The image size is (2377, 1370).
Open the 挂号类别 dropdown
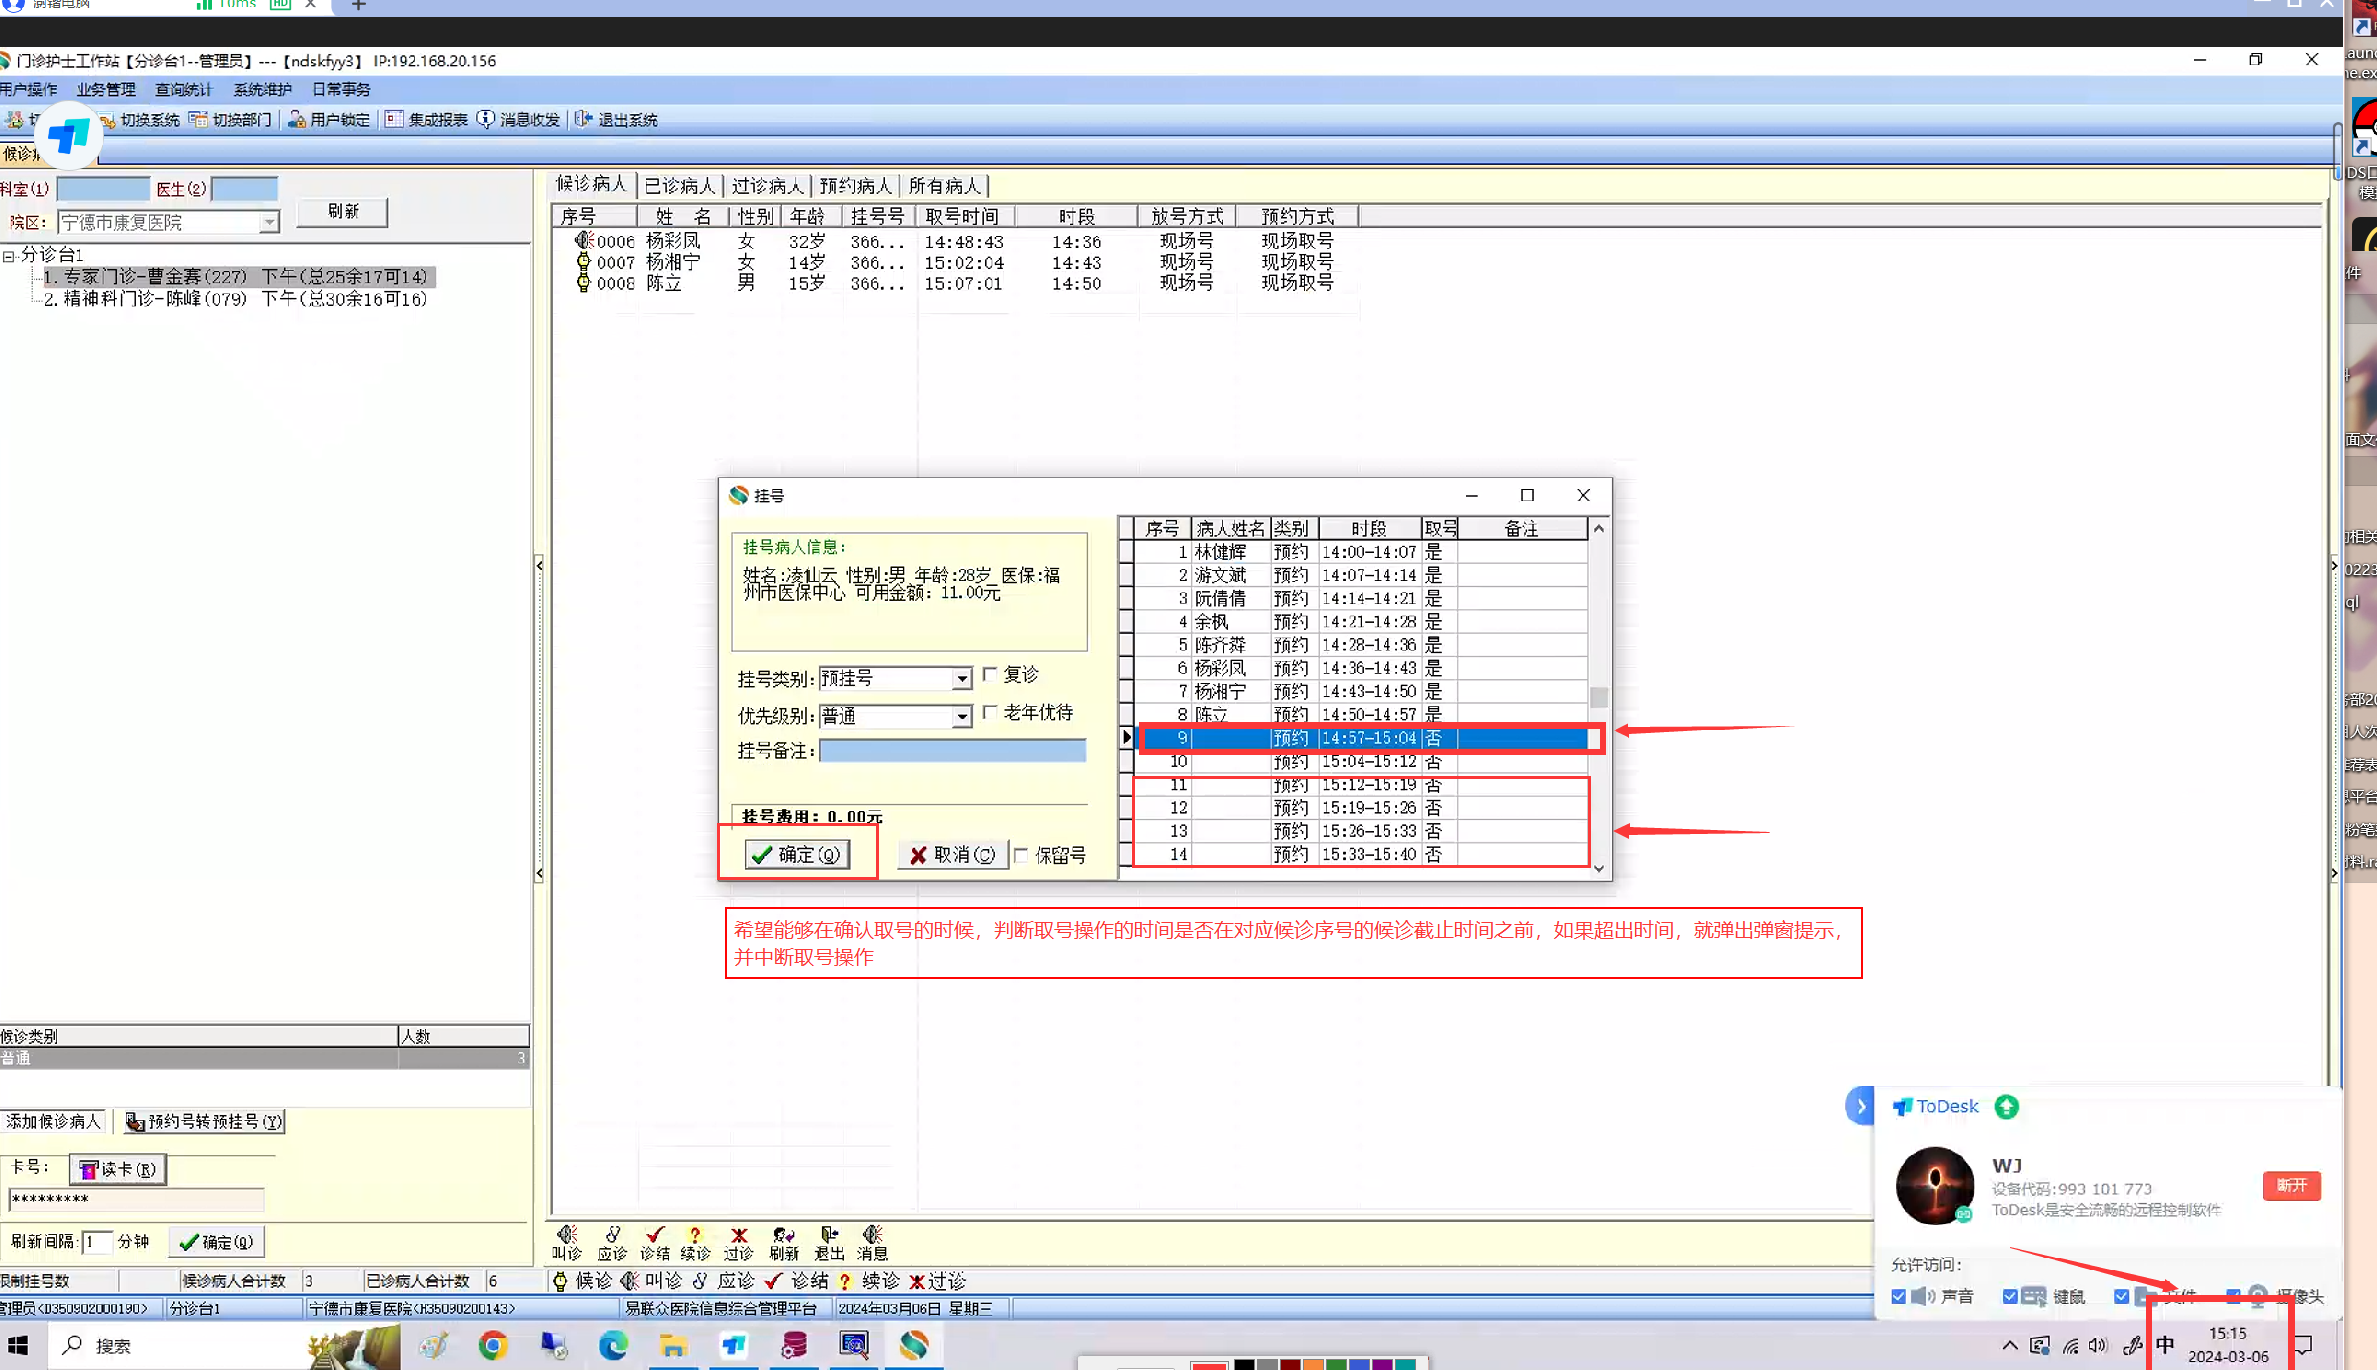961,679
